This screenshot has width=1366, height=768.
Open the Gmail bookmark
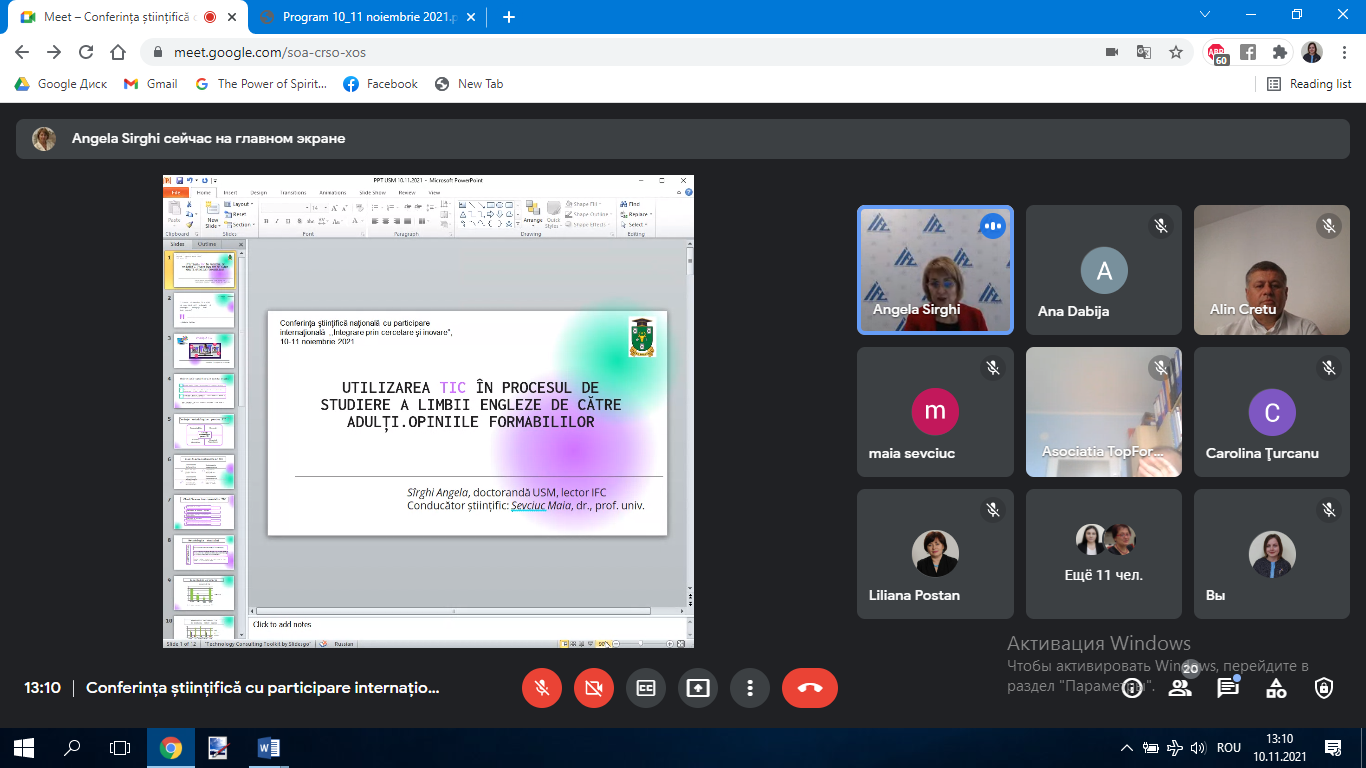click(x=151, y=84)
